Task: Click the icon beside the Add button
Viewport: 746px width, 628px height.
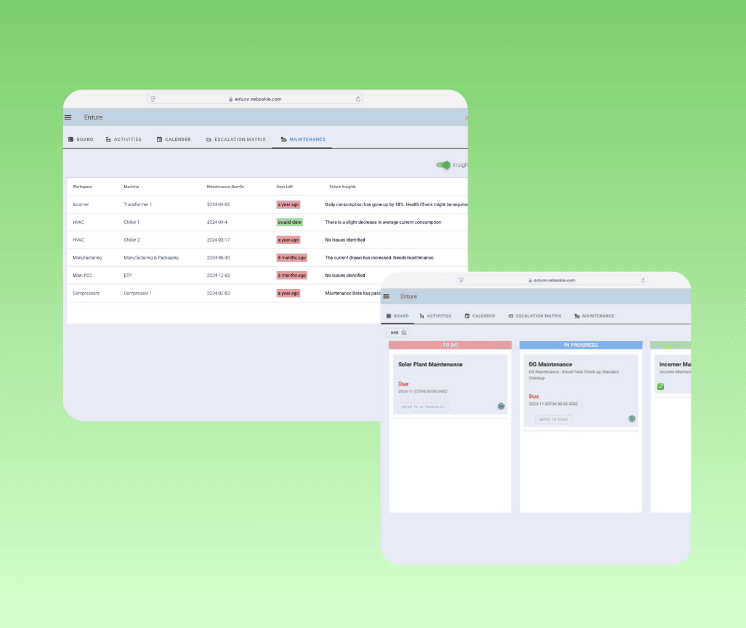Action: point(405,332)
